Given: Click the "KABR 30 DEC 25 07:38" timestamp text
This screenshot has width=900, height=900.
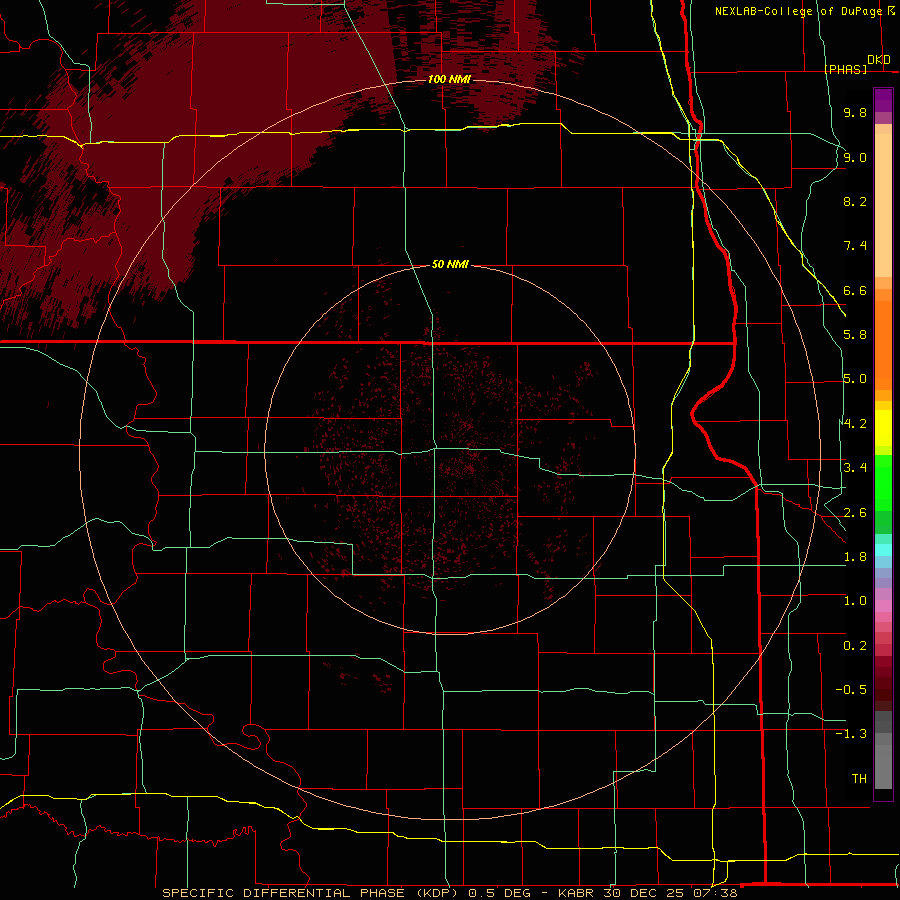Looking at the screenshot, I should [x=647, y=893].
